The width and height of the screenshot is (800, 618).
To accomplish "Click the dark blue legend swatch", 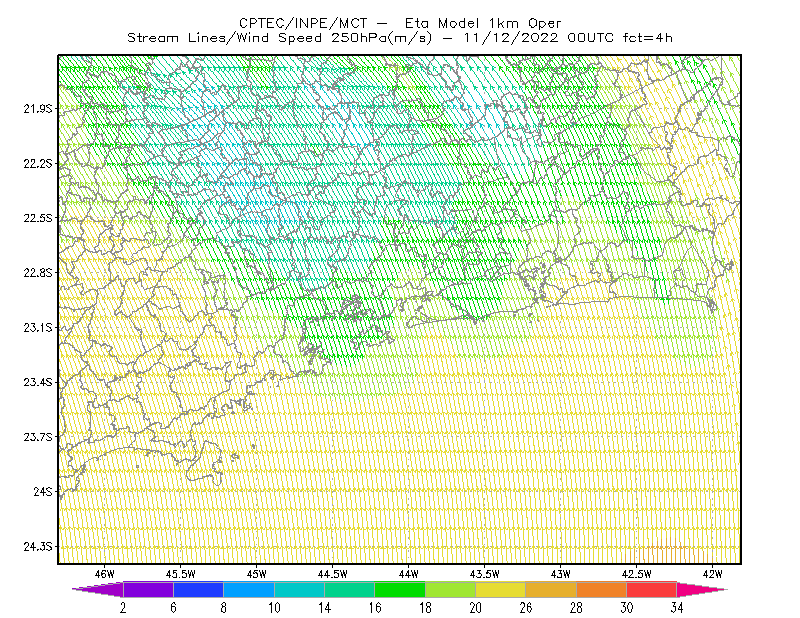I will 198,589.
